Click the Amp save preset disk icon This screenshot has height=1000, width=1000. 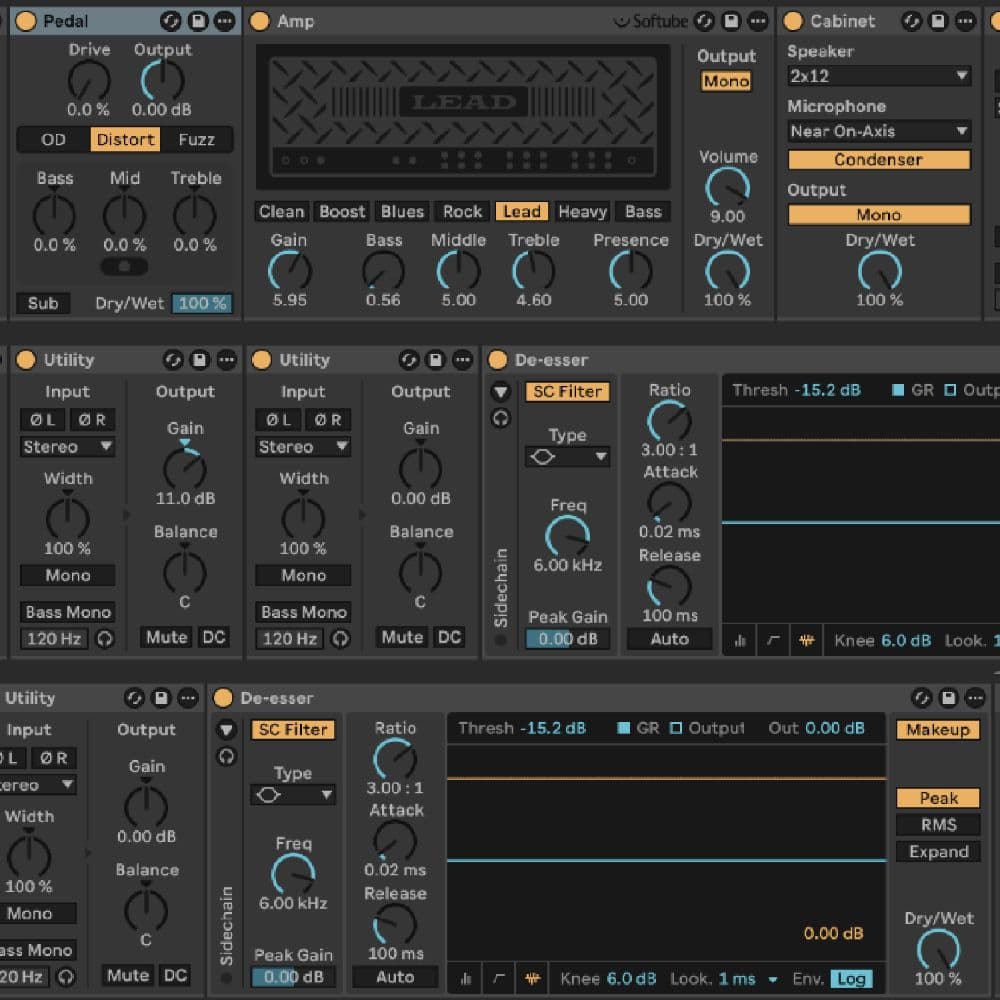pyautogui.click(x=731, y=21)
